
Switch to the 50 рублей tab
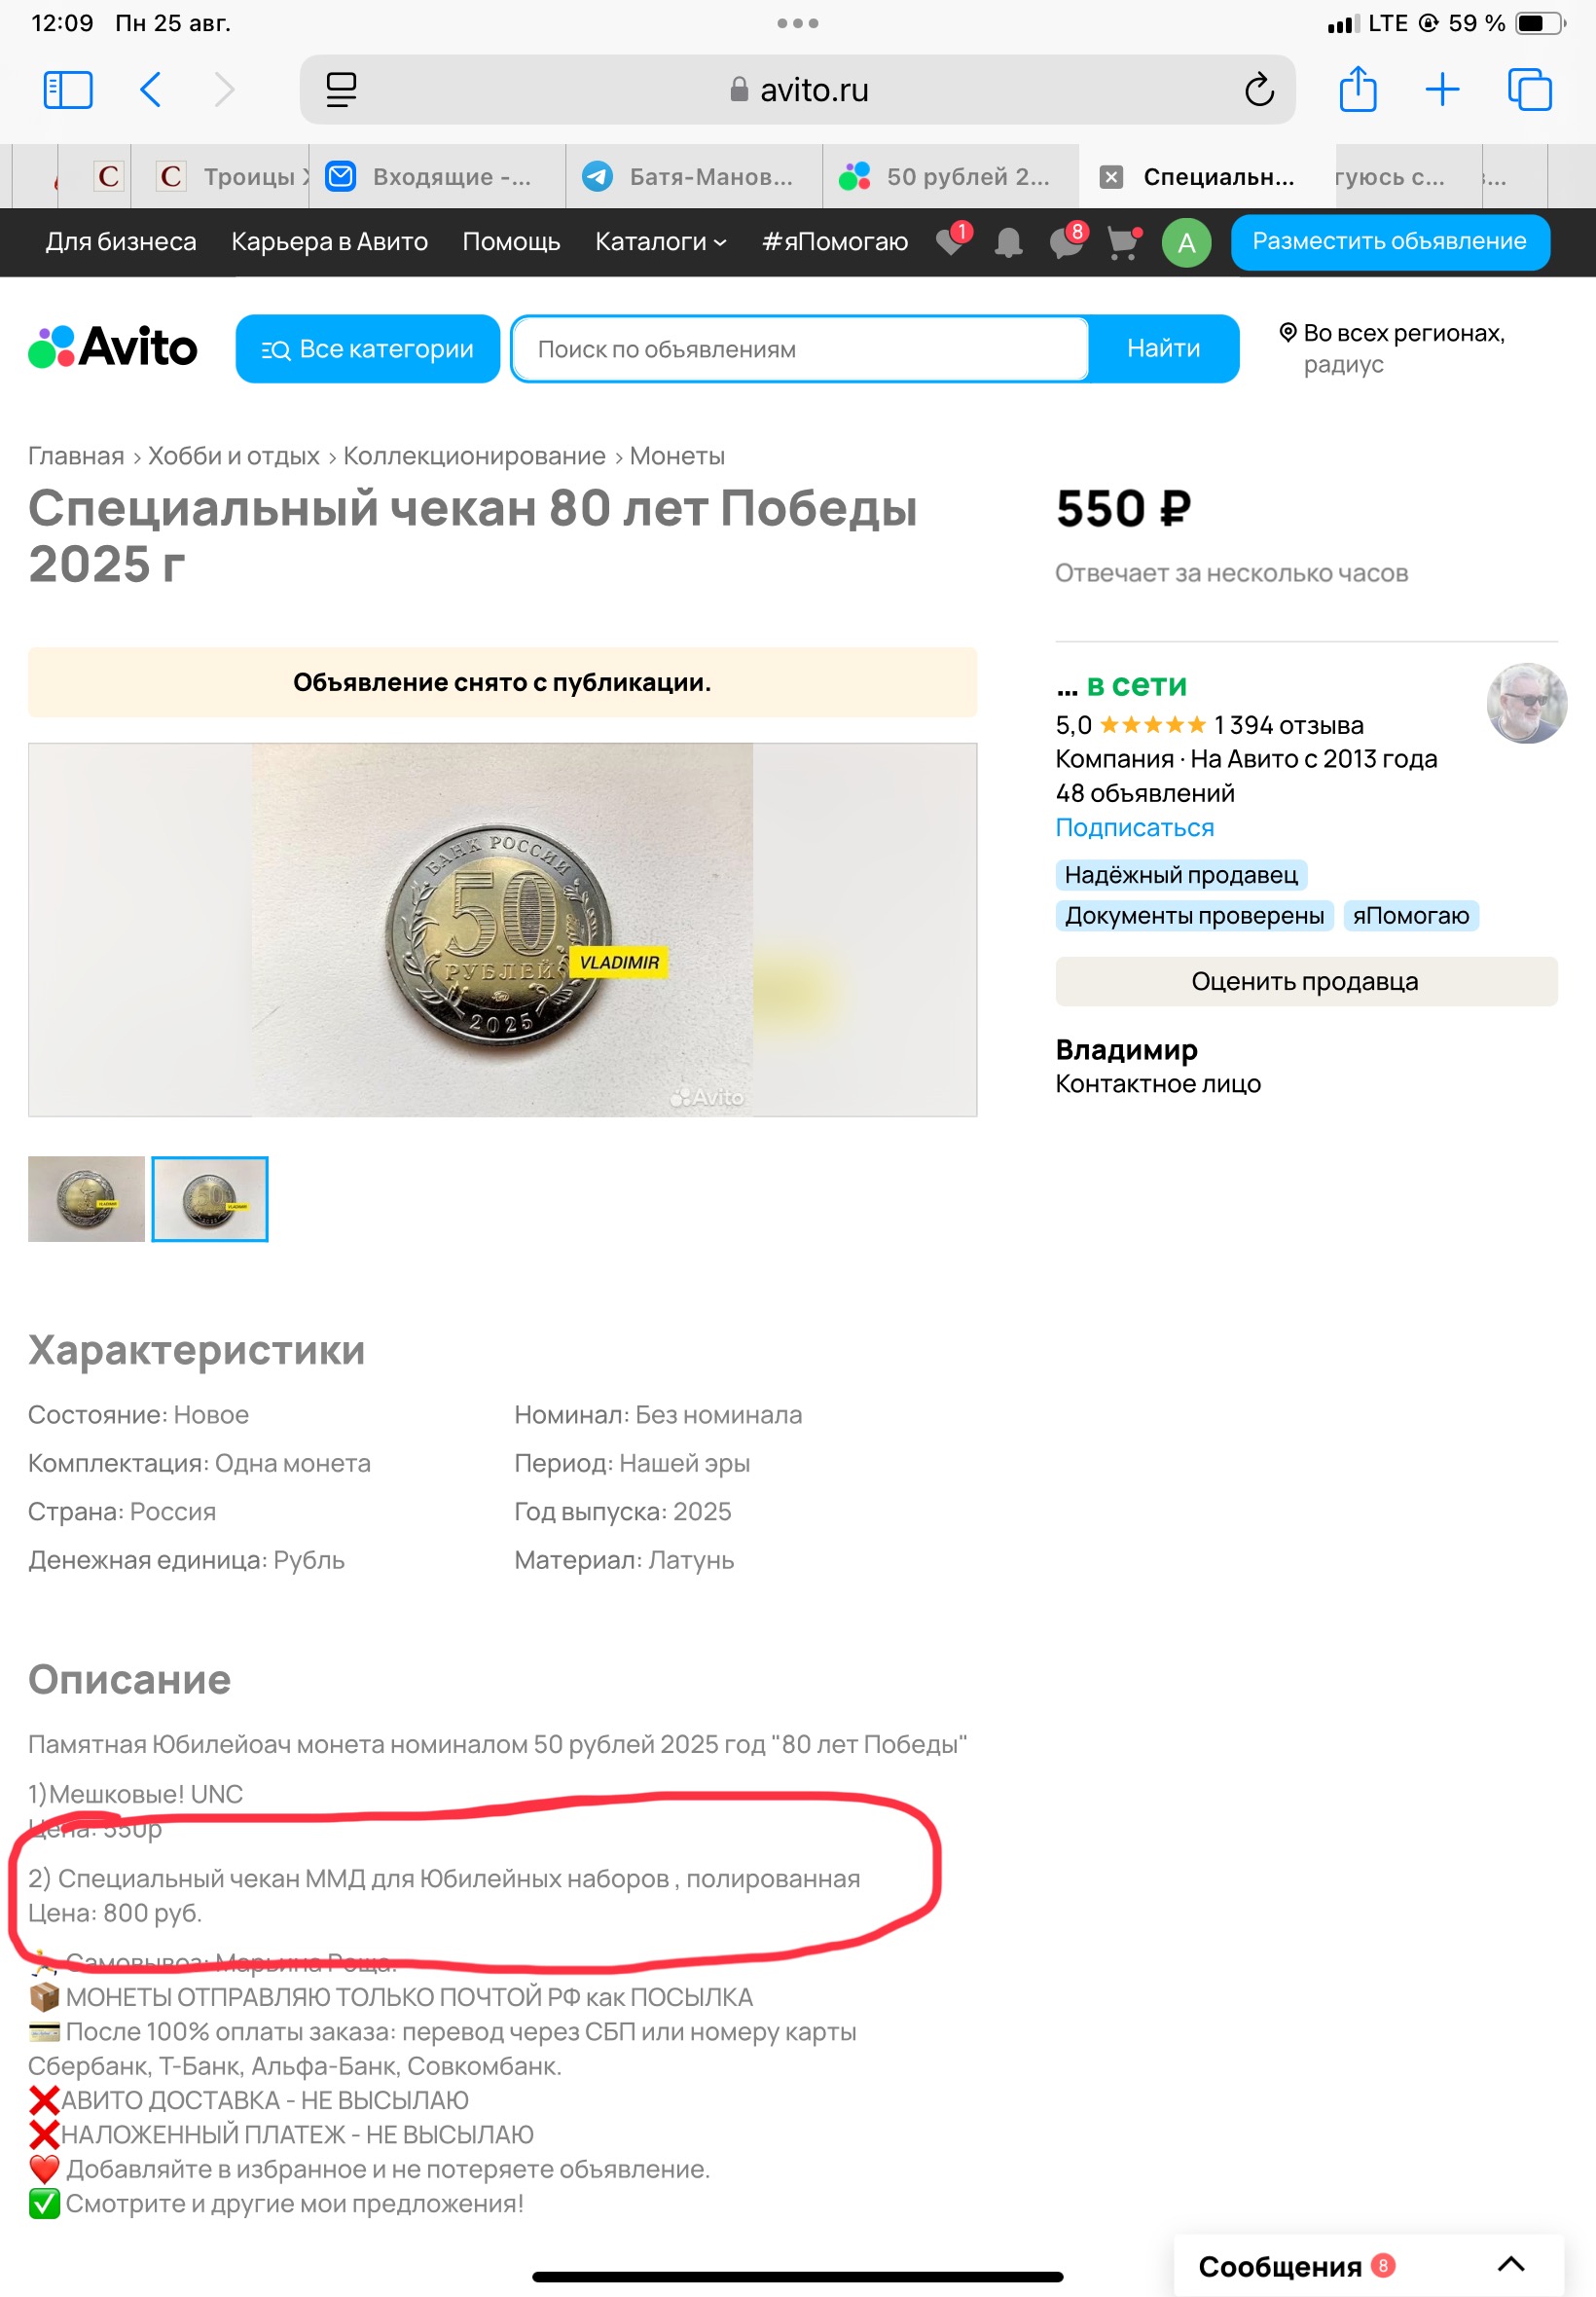(951, 177)
